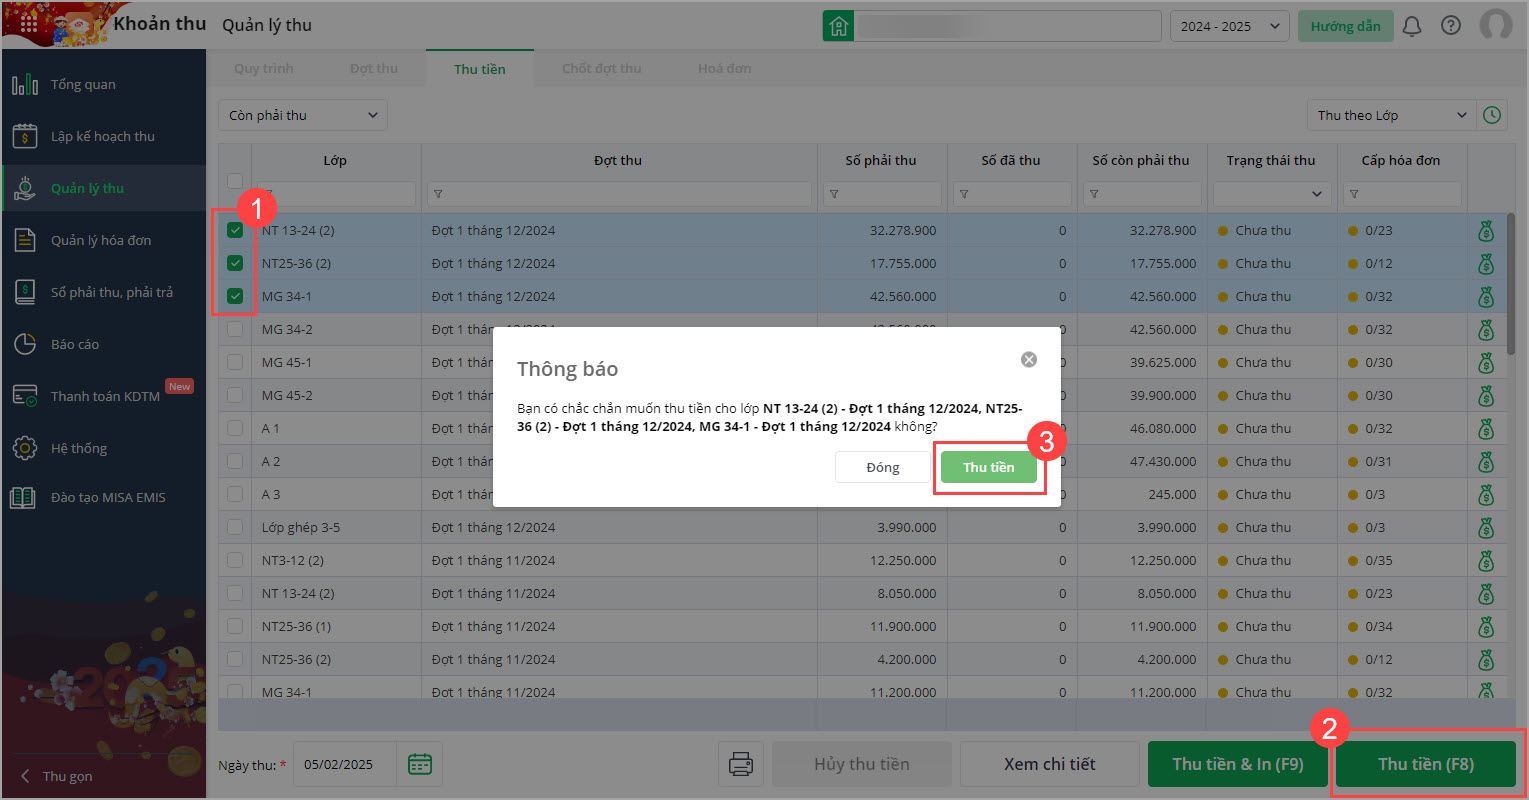Click the 32.278.900 value under Số phải thu
Viewport: 1529px width, 800px height.
[903, 231]
